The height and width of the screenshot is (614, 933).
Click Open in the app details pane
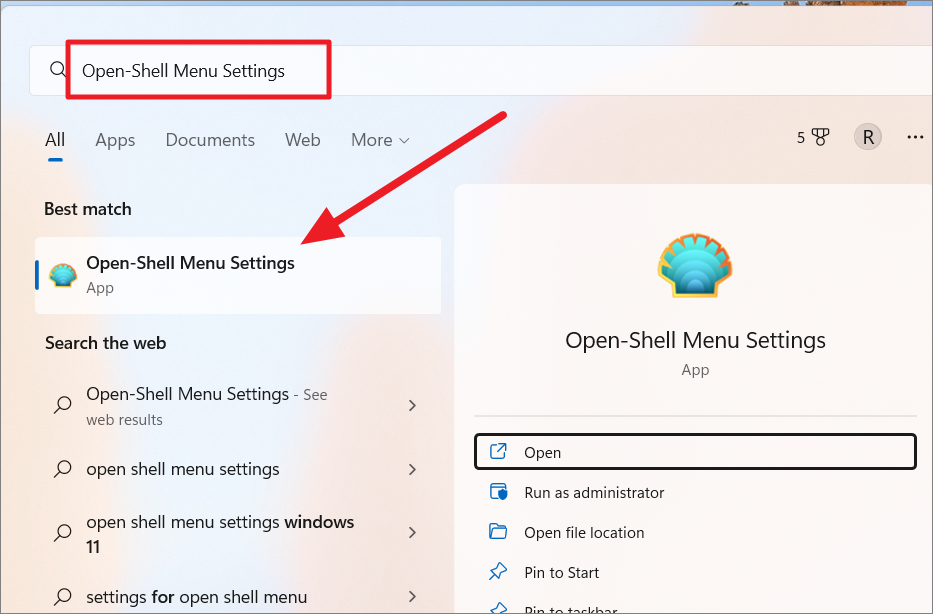695,452
